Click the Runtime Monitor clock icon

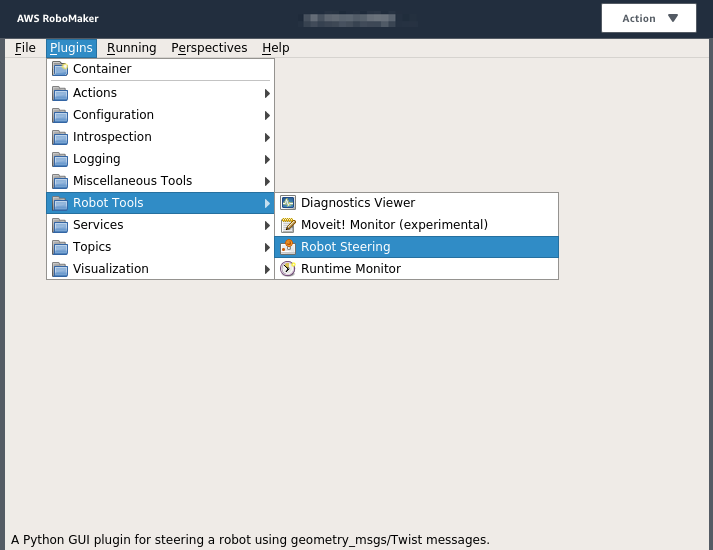[x=288, y=269]
